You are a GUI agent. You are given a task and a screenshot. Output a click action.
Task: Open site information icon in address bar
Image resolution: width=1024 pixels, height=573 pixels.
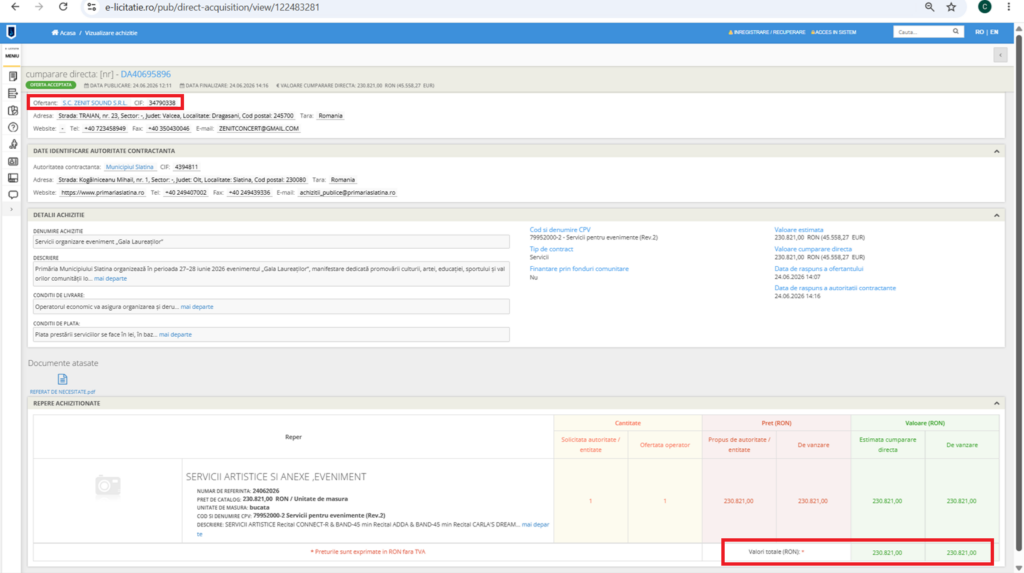pyautogui.click(x=91, y=7)
